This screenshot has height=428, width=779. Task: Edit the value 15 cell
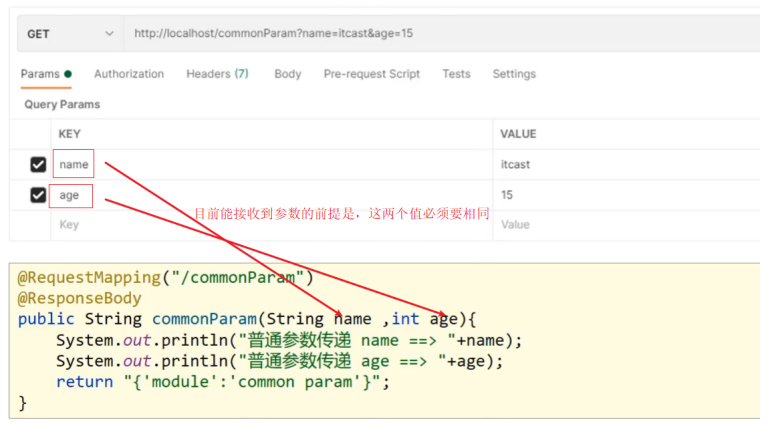[x=626, y=195]
